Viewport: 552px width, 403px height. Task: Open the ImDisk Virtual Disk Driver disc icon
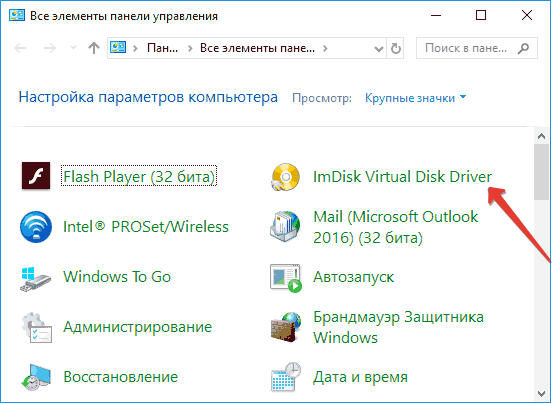286,177
